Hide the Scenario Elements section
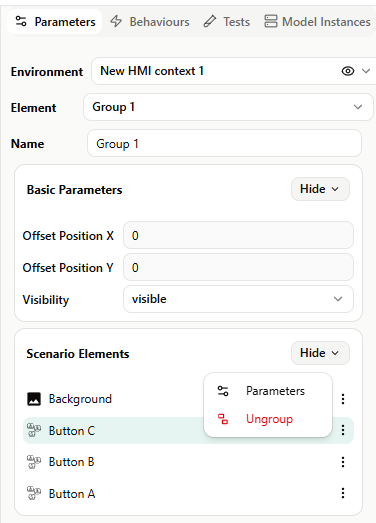This screenshot has width=376, height=523. [x=320, y=353]
